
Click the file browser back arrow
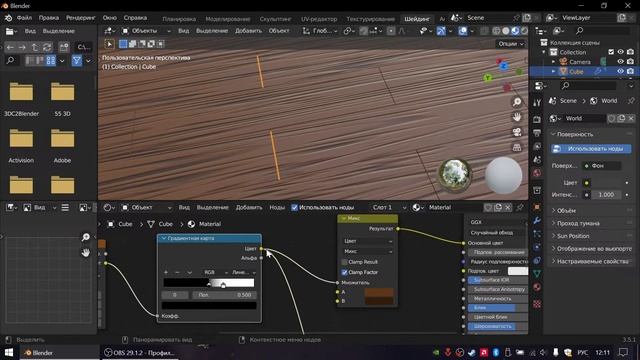tap(10, 47)
